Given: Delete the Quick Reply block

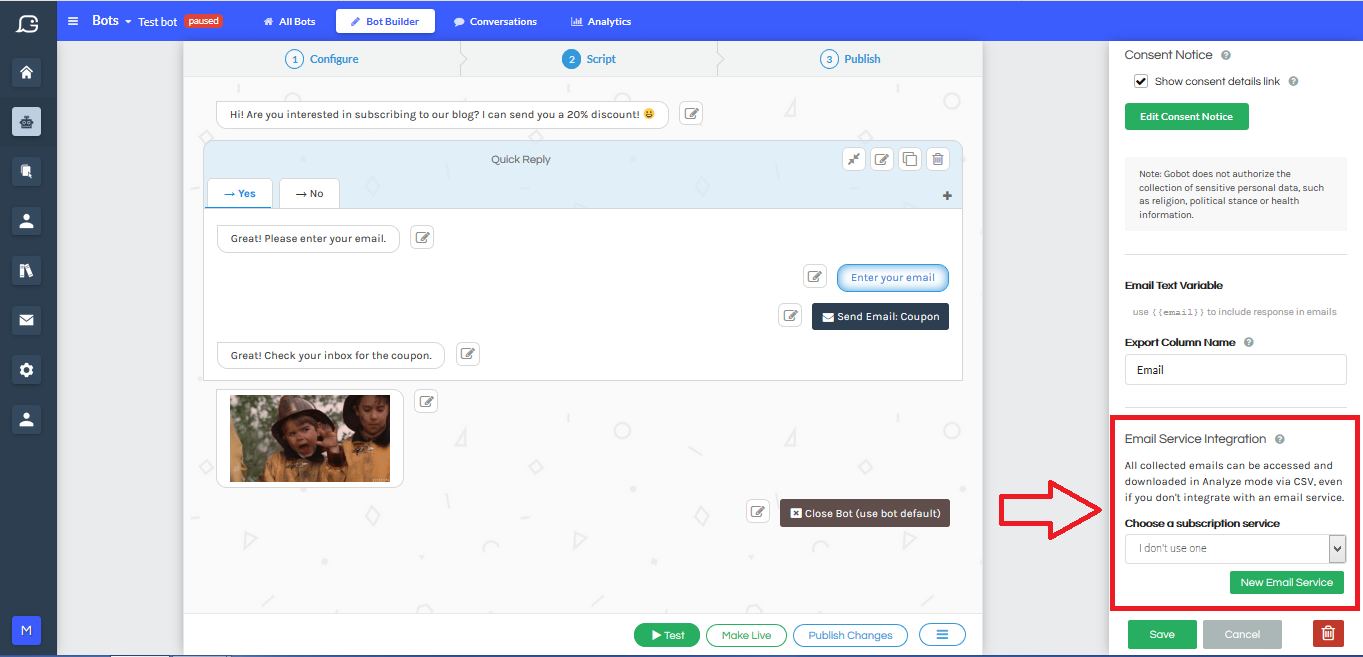Looking at the screenshot, I should pos(937,159).
